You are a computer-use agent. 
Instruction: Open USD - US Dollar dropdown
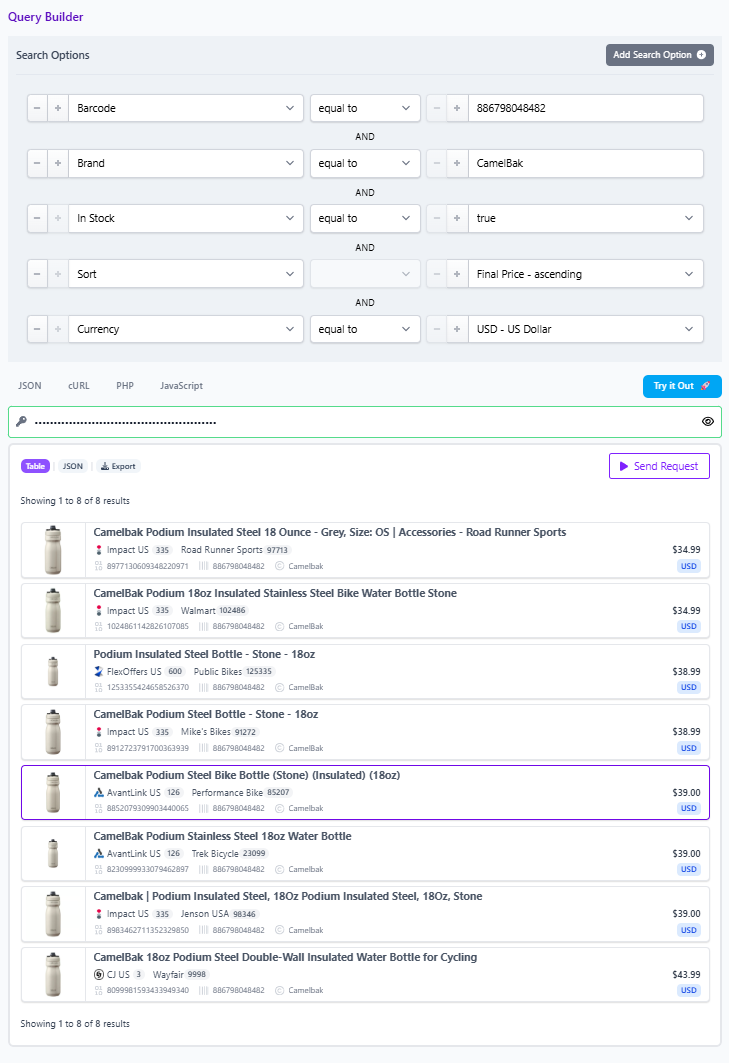pyautogui.click(x=585, y=329)
